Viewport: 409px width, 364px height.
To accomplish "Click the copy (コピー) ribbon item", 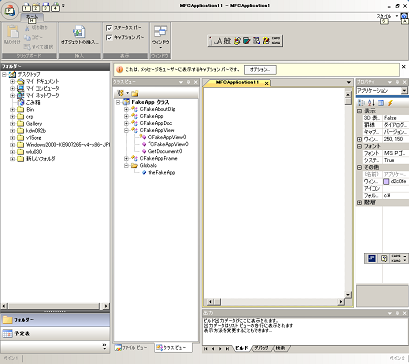I will (x=33, y=37).
